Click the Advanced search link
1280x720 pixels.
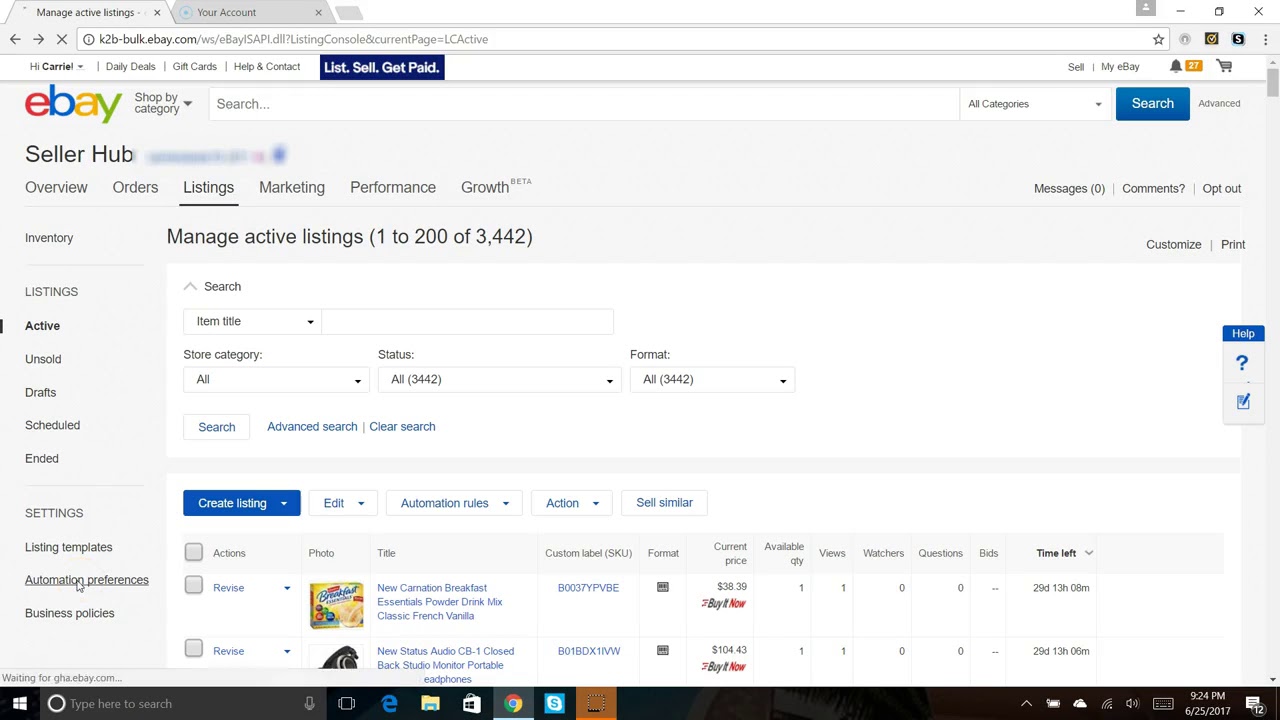312,427
